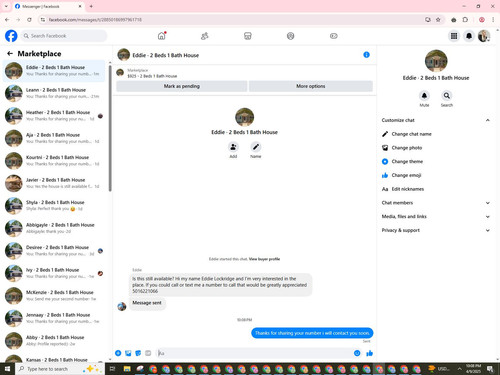Open a new browser tab
Viewport: 500px width, 375px height.
91,6
